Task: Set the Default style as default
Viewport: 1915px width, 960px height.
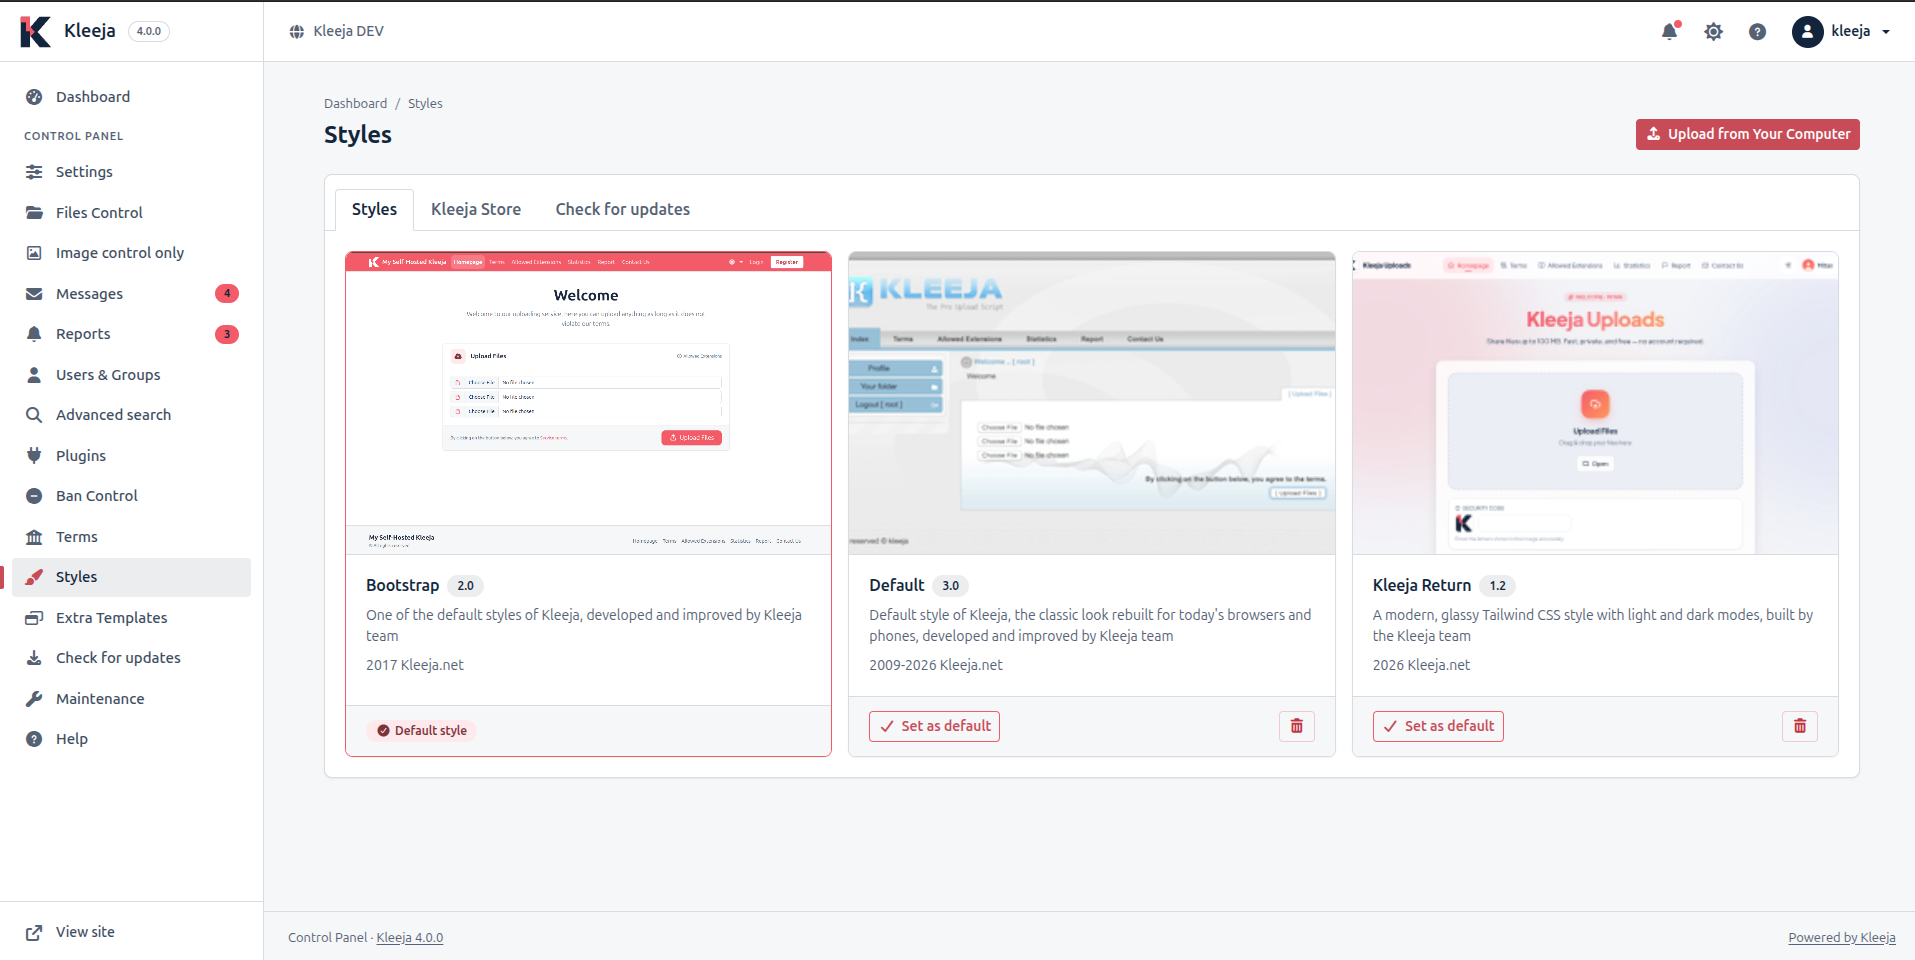Action: coord(934,726)
